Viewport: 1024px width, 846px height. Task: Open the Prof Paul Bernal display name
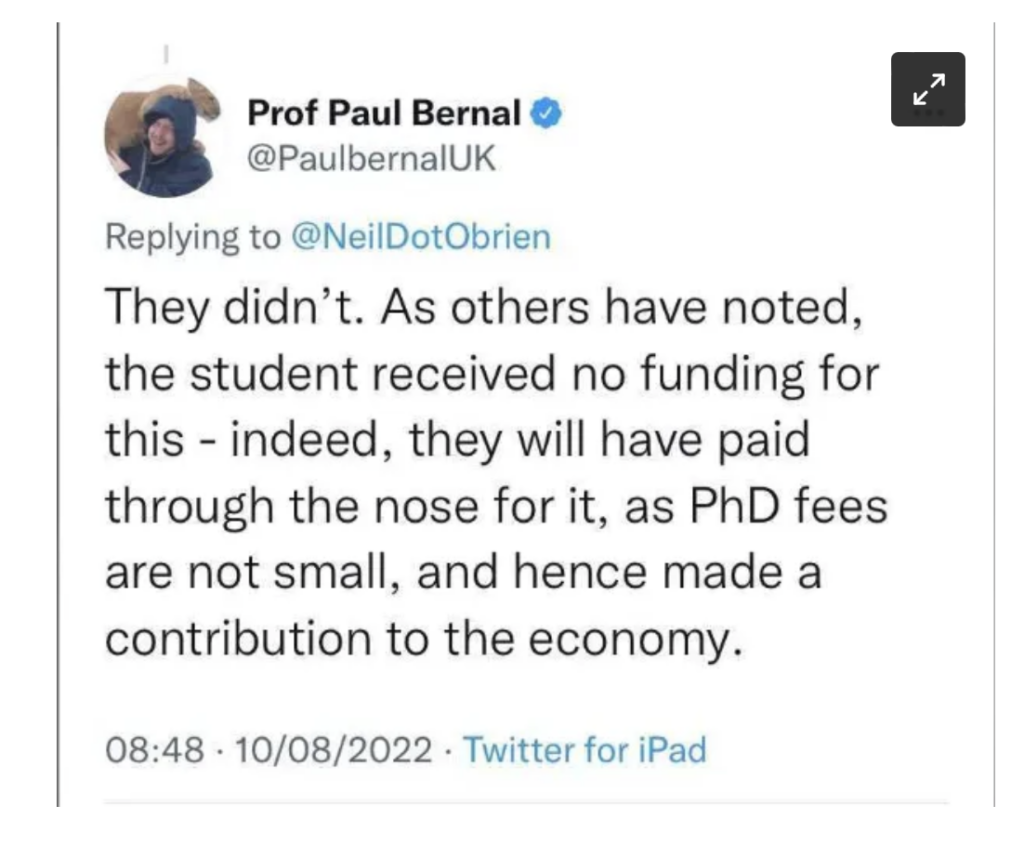385,115
